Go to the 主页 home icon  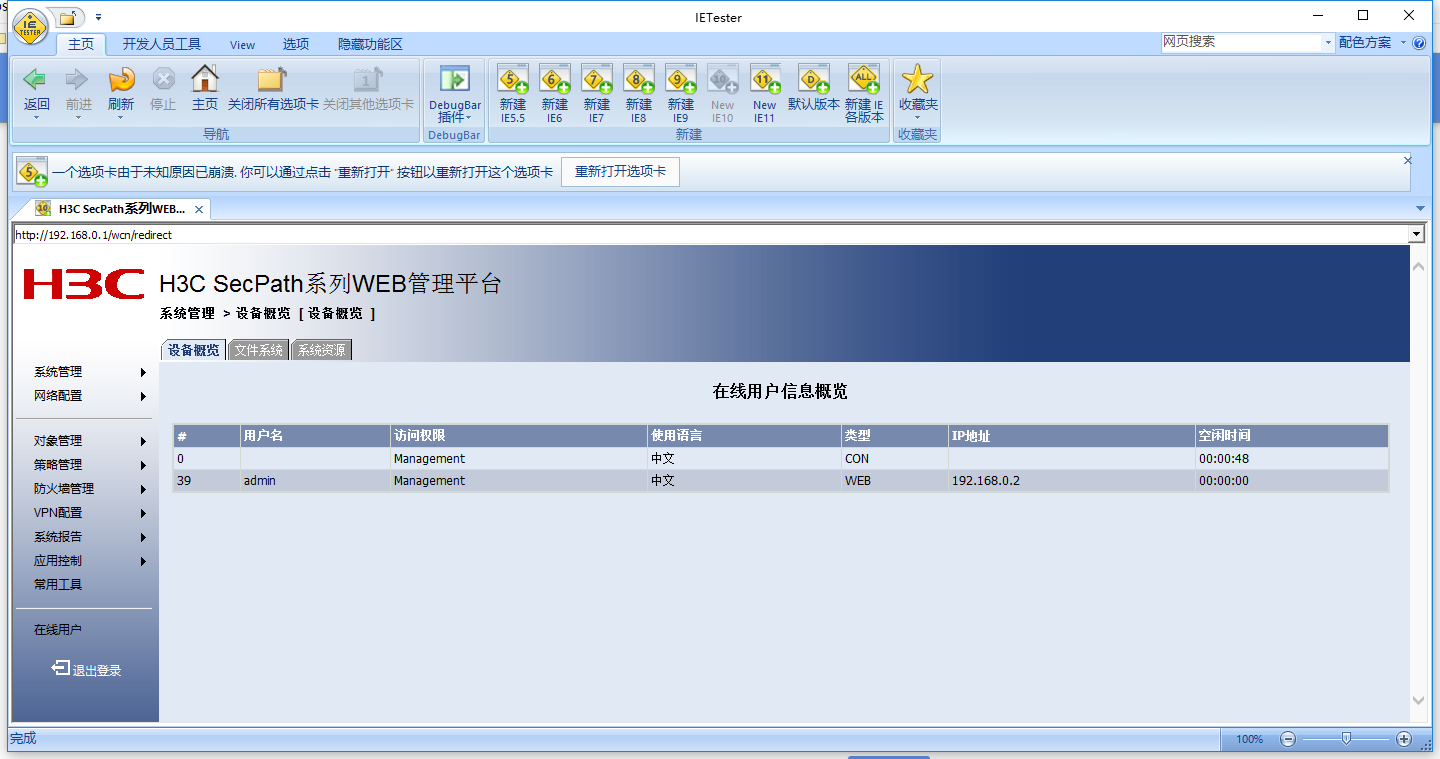(x=205, y=79)
